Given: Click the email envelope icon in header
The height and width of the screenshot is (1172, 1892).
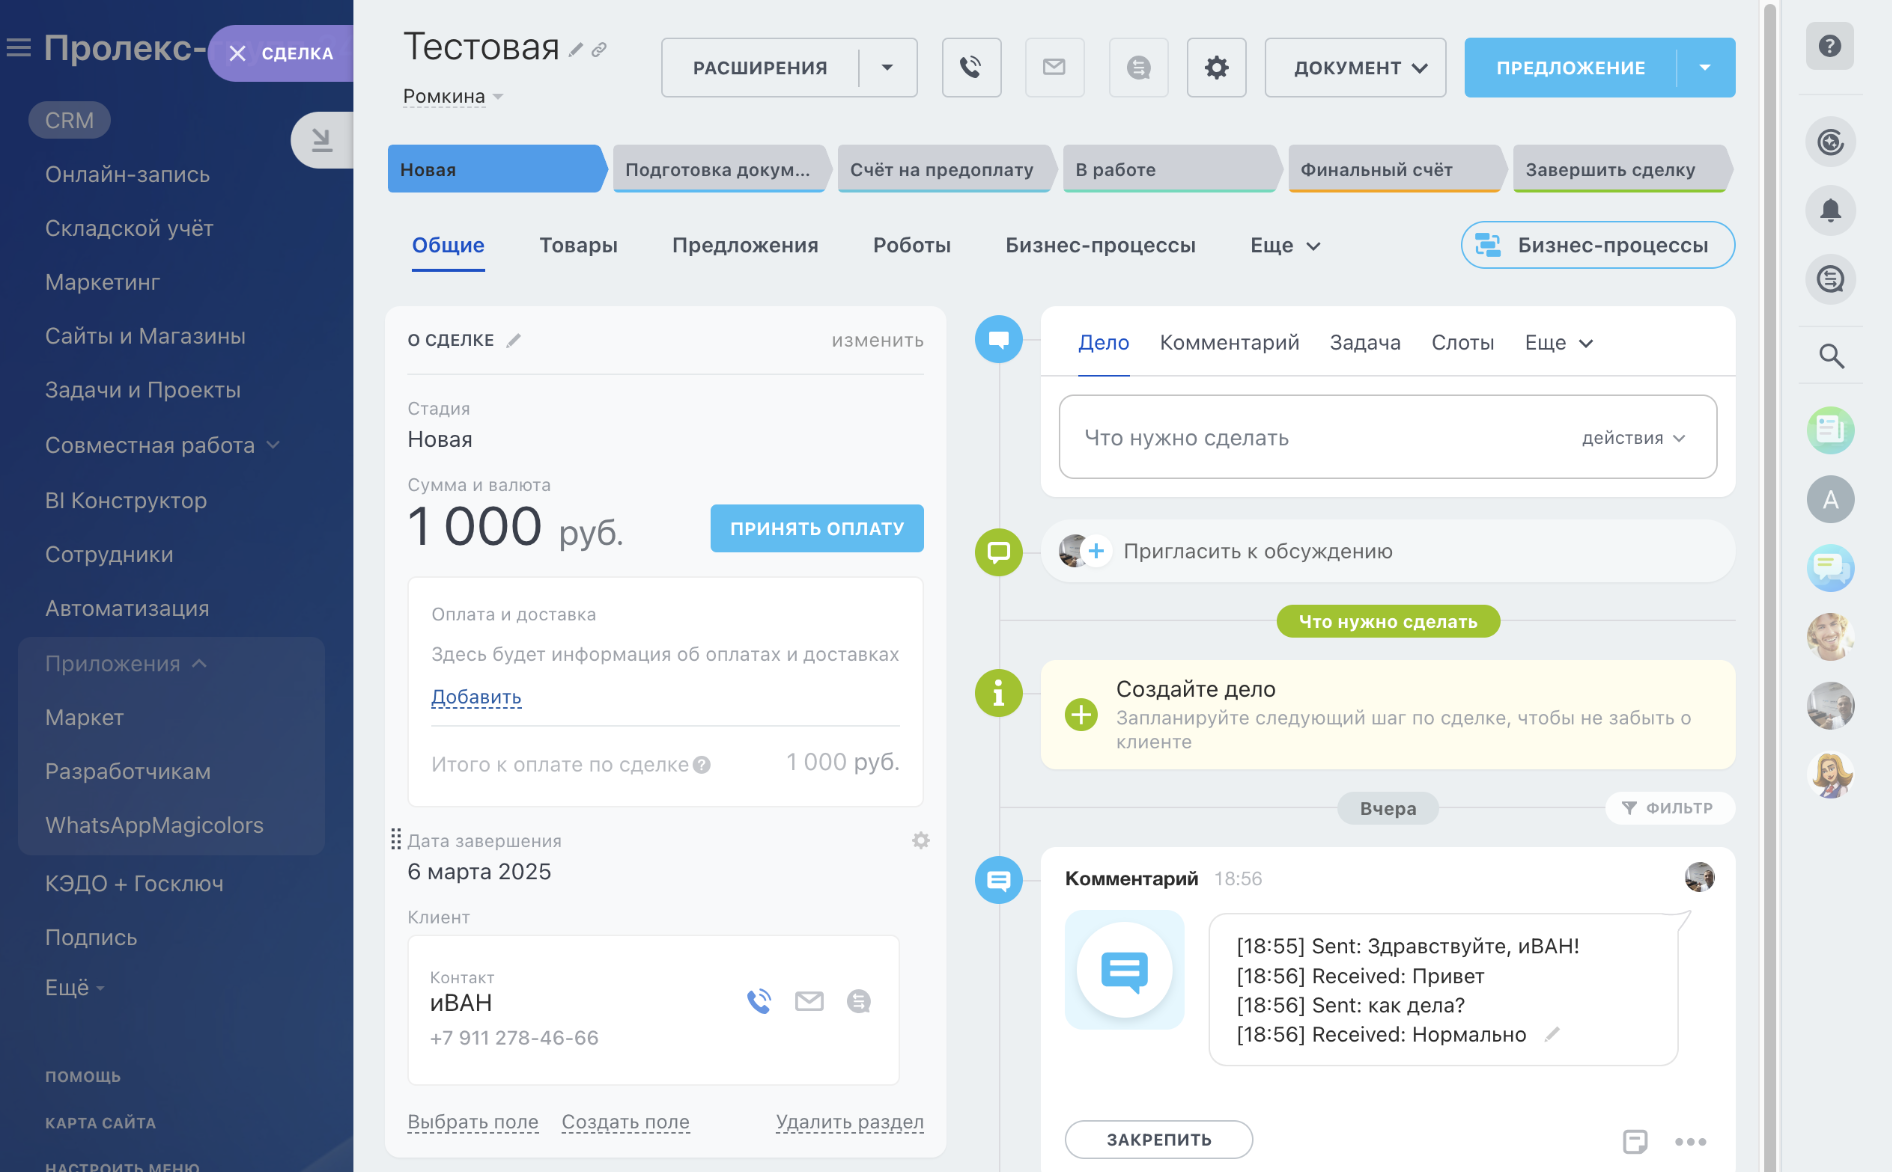Looking at the screenshot, I should click(x=1054, y=67).
